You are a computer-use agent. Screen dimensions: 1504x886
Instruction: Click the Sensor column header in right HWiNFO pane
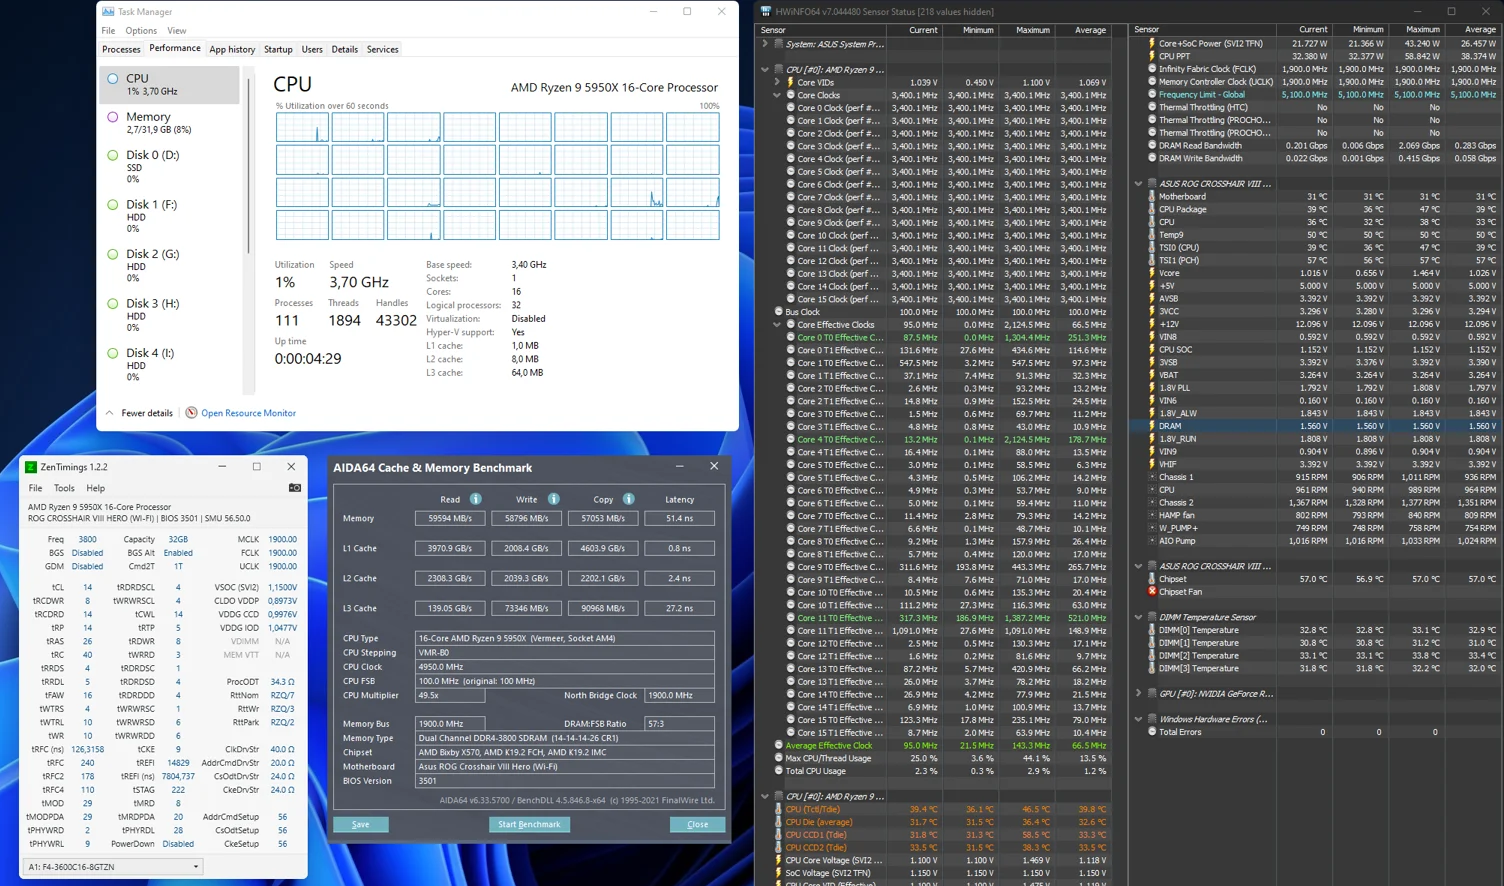click(x=1204, y=30)
